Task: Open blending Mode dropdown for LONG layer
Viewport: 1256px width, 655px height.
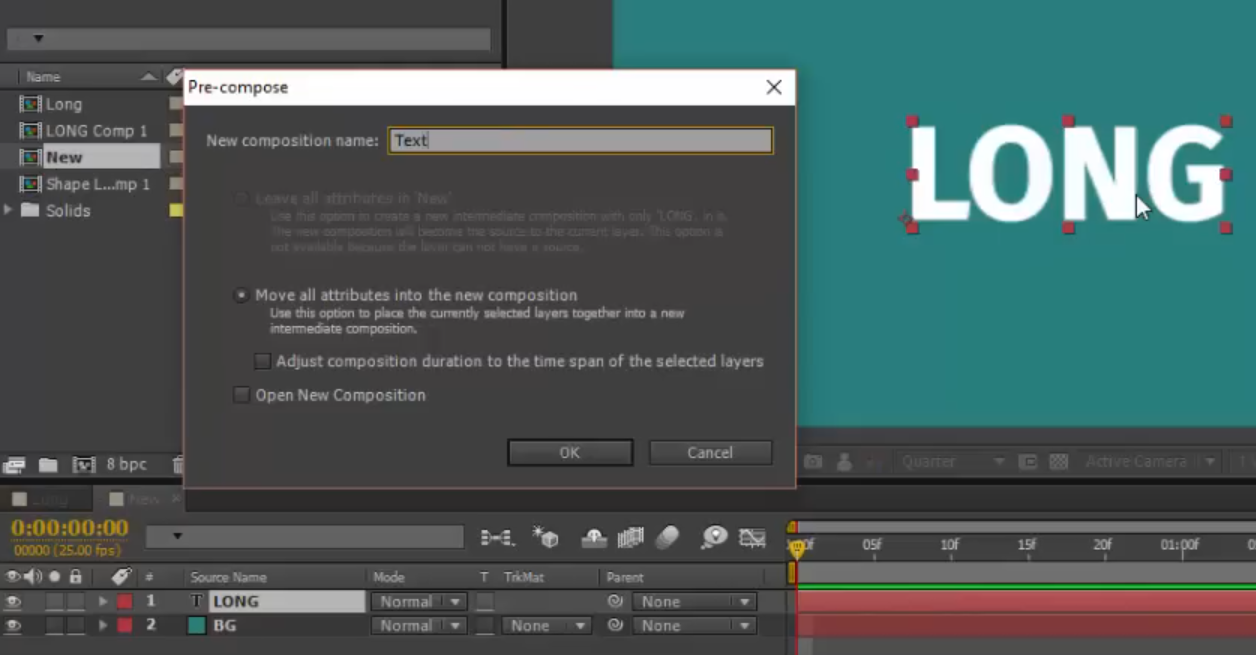Action: (418, 602)
